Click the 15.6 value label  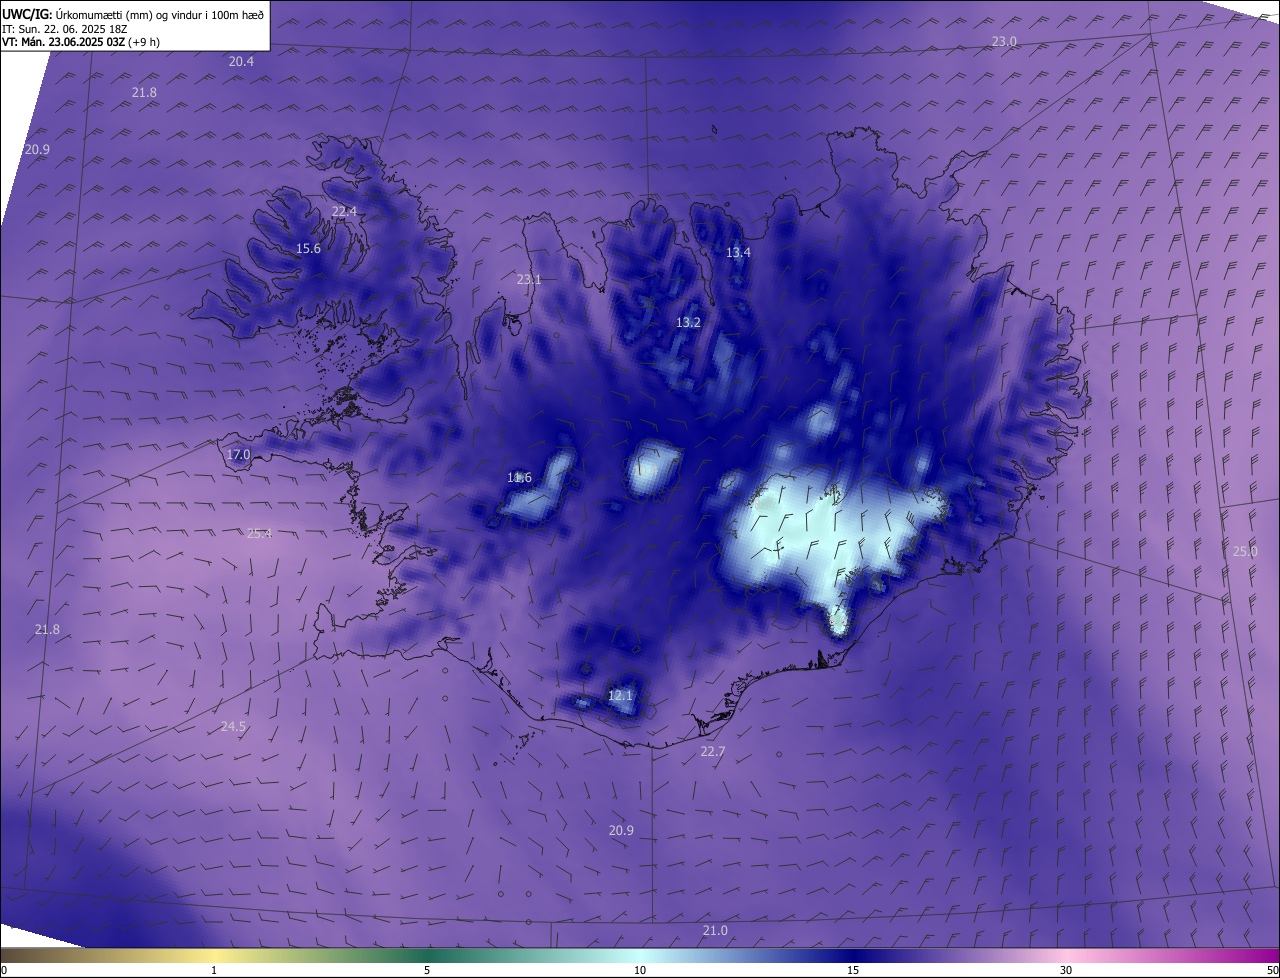click(308, 249)
